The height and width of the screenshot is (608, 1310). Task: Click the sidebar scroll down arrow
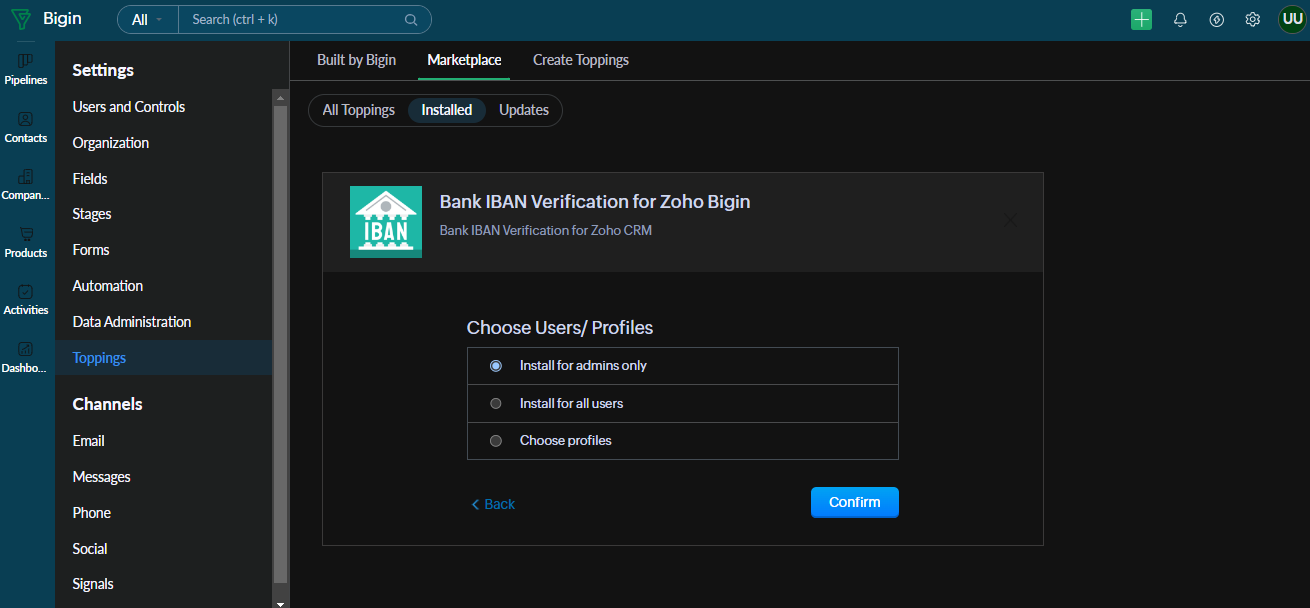(280, 603)
